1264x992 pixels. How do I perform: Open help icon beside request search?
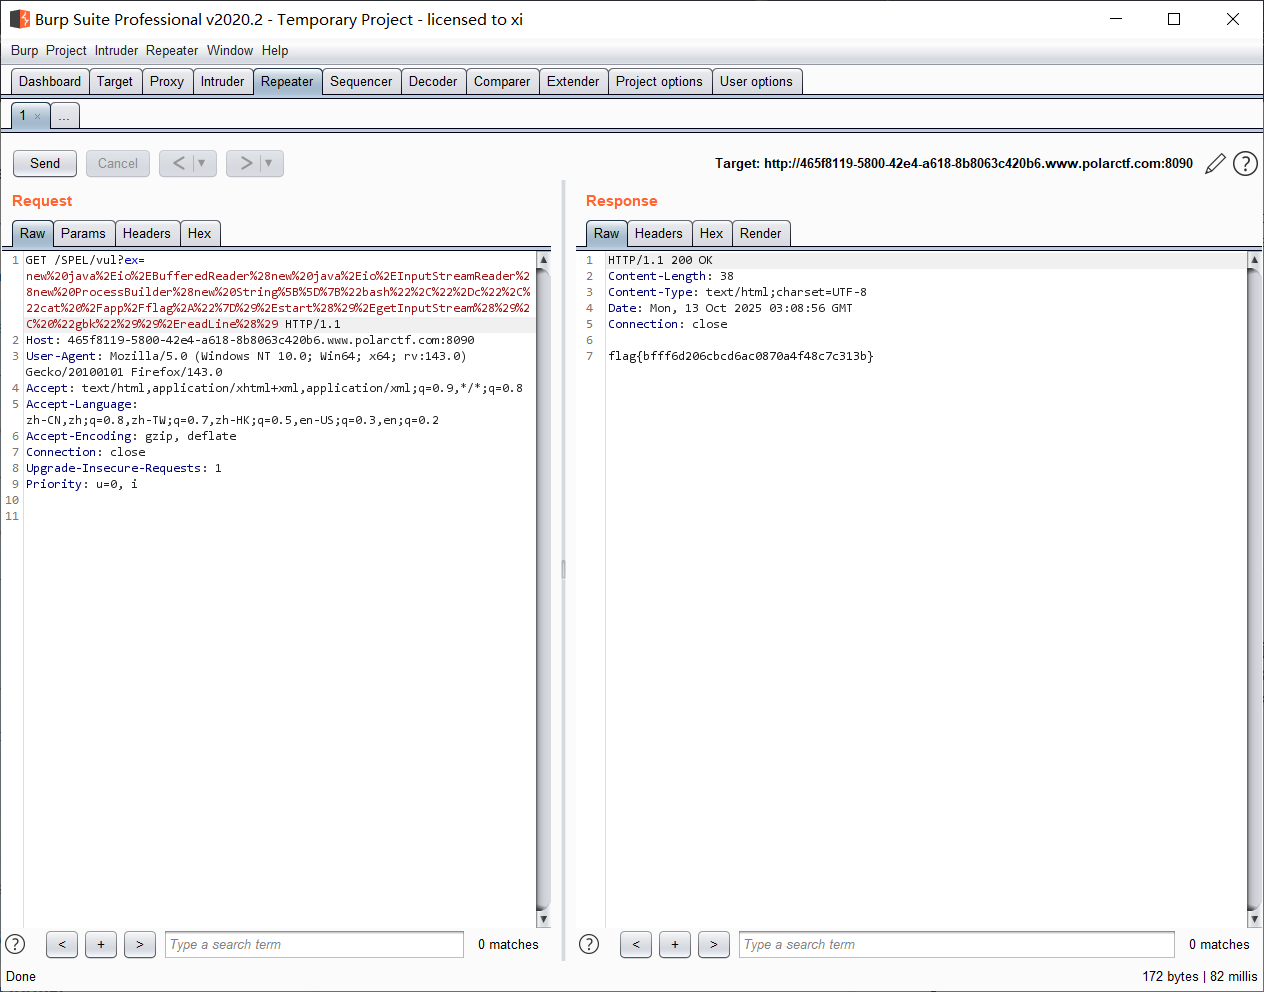15,944
